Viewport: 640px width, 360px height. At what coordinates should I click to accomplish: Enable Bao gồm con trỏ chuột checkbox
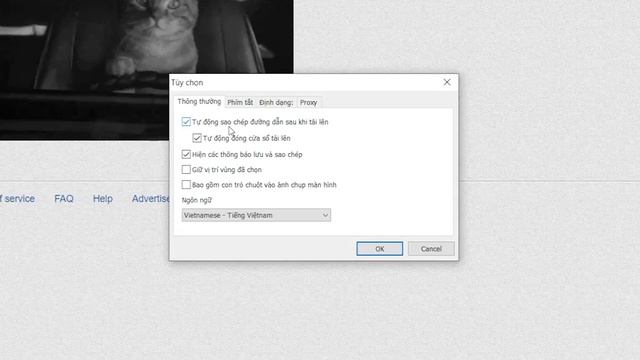[186, 184]
